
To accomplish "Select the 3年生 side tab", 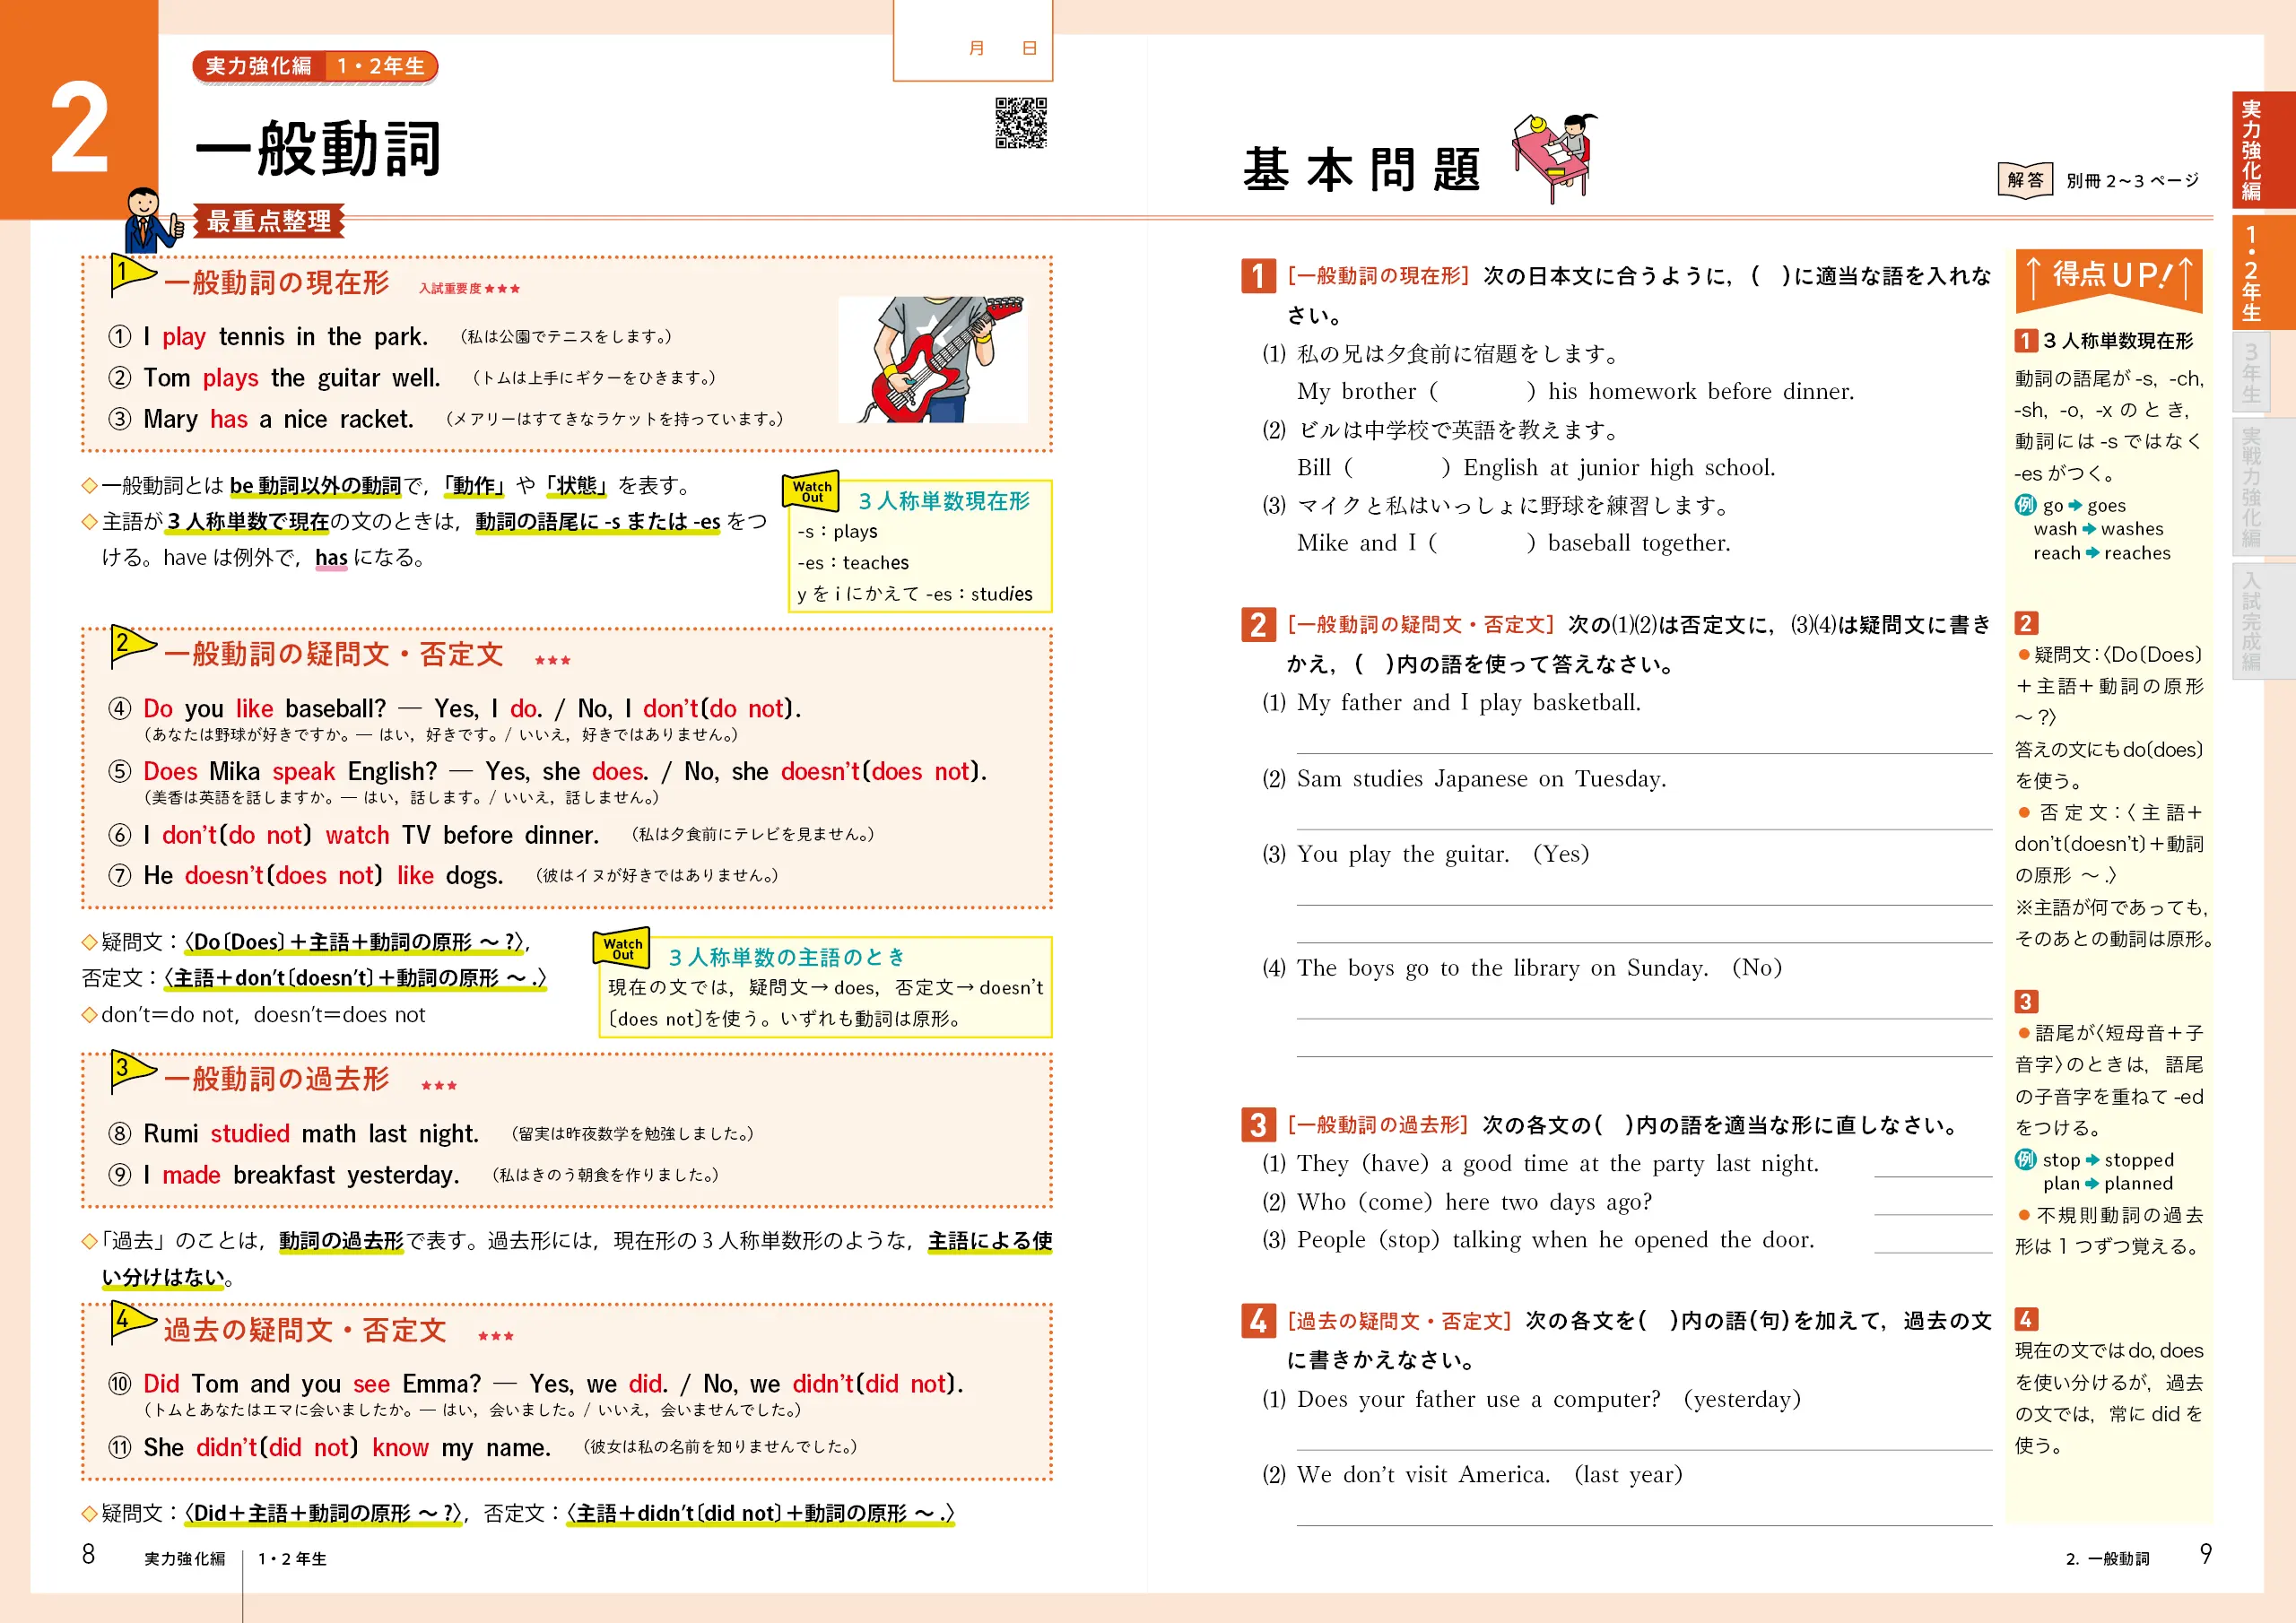I will tap(2251, 372).
